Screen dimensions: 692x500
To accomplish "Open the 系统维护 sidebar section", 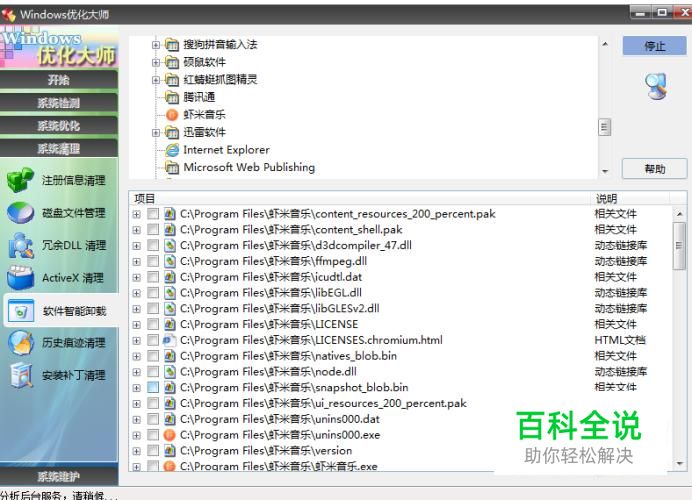I will [59, 476].
